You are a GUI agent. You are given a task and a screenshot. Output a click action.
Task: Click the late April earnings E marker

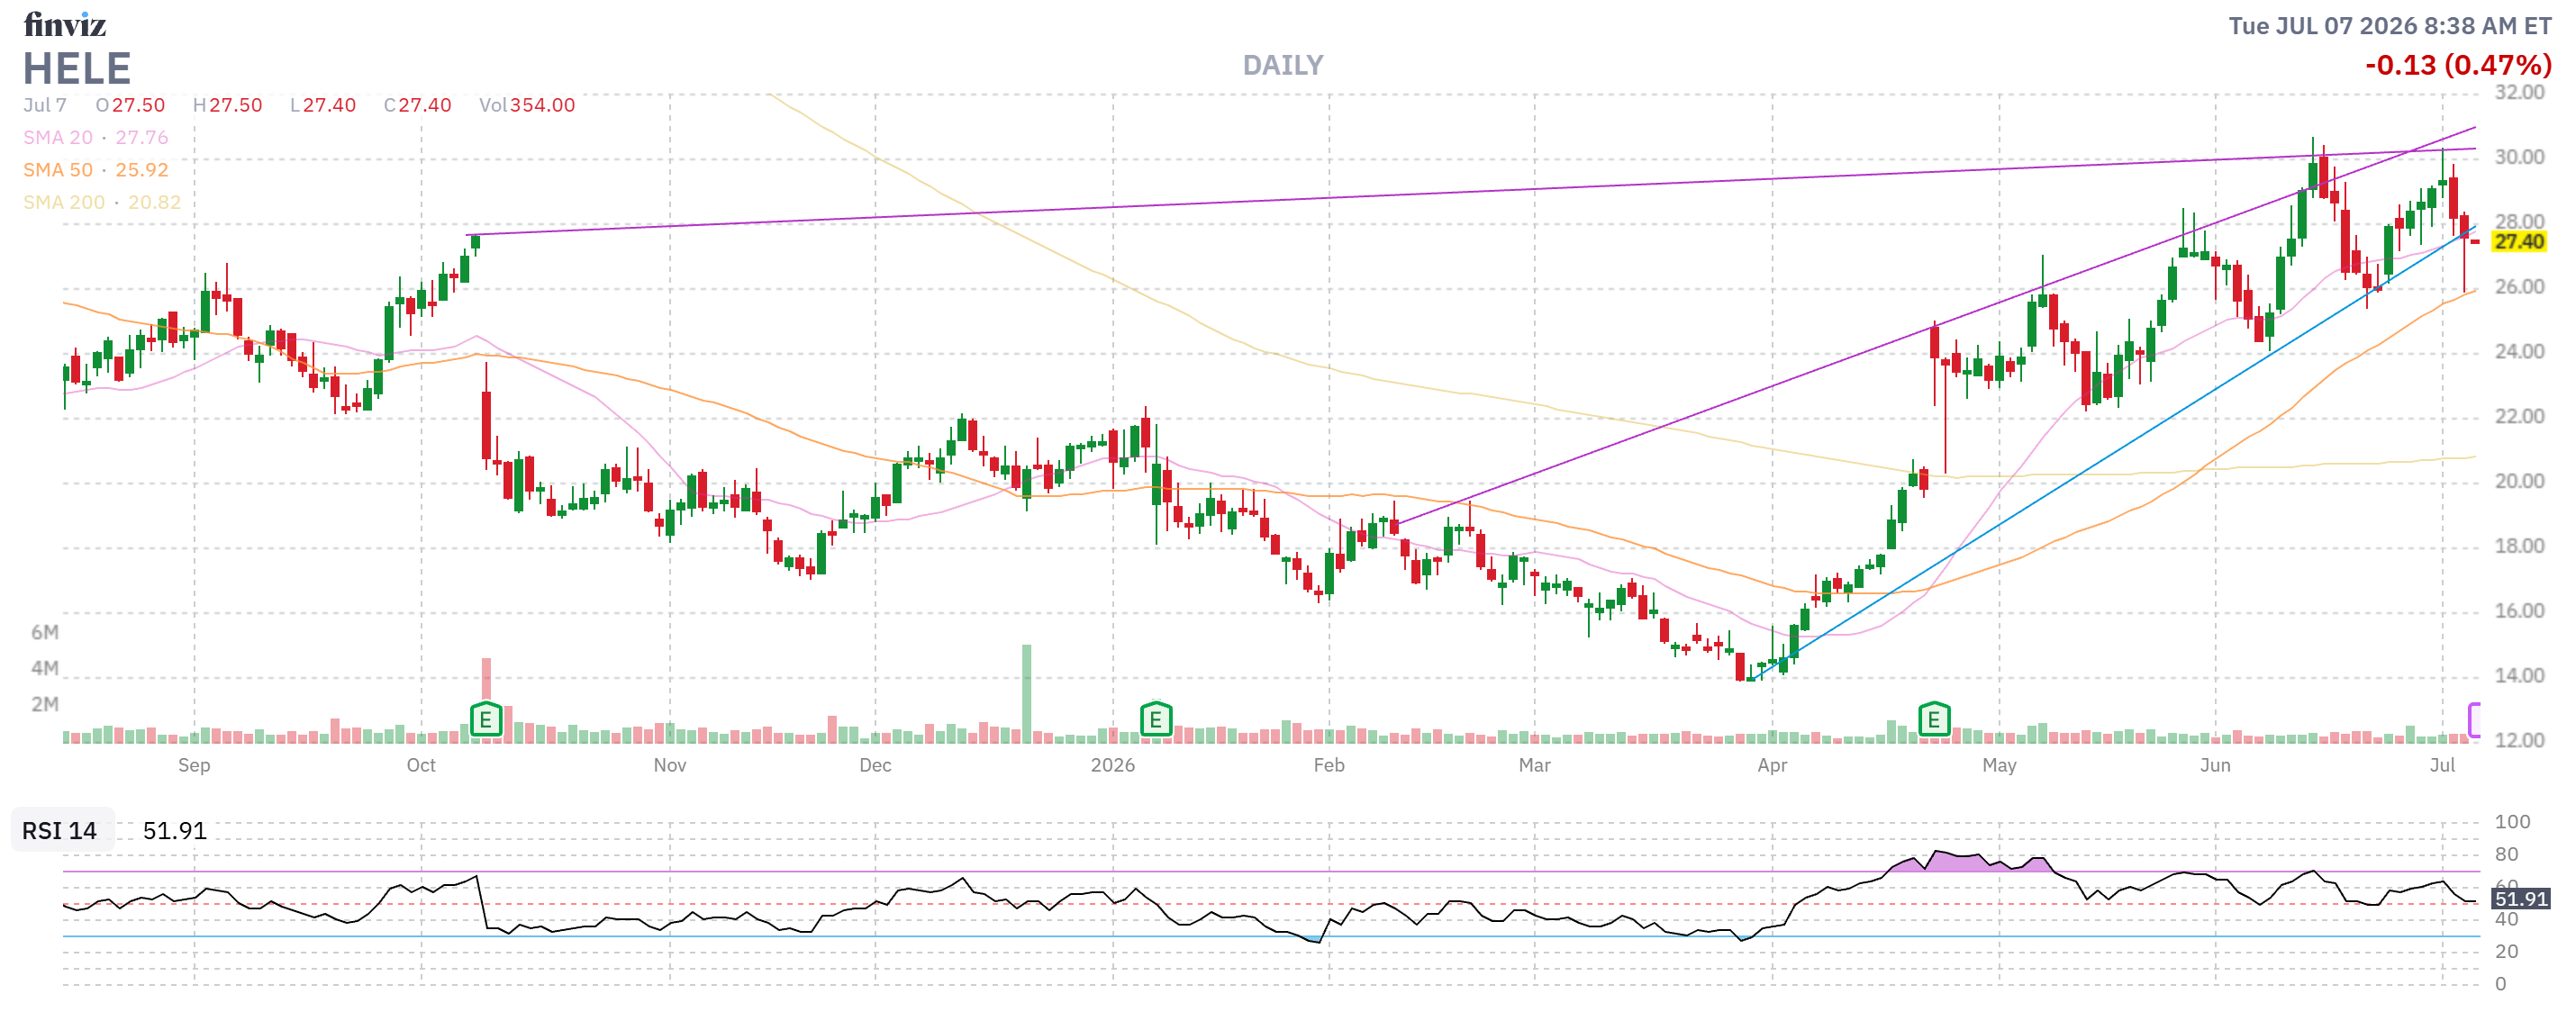point(1933,718)
